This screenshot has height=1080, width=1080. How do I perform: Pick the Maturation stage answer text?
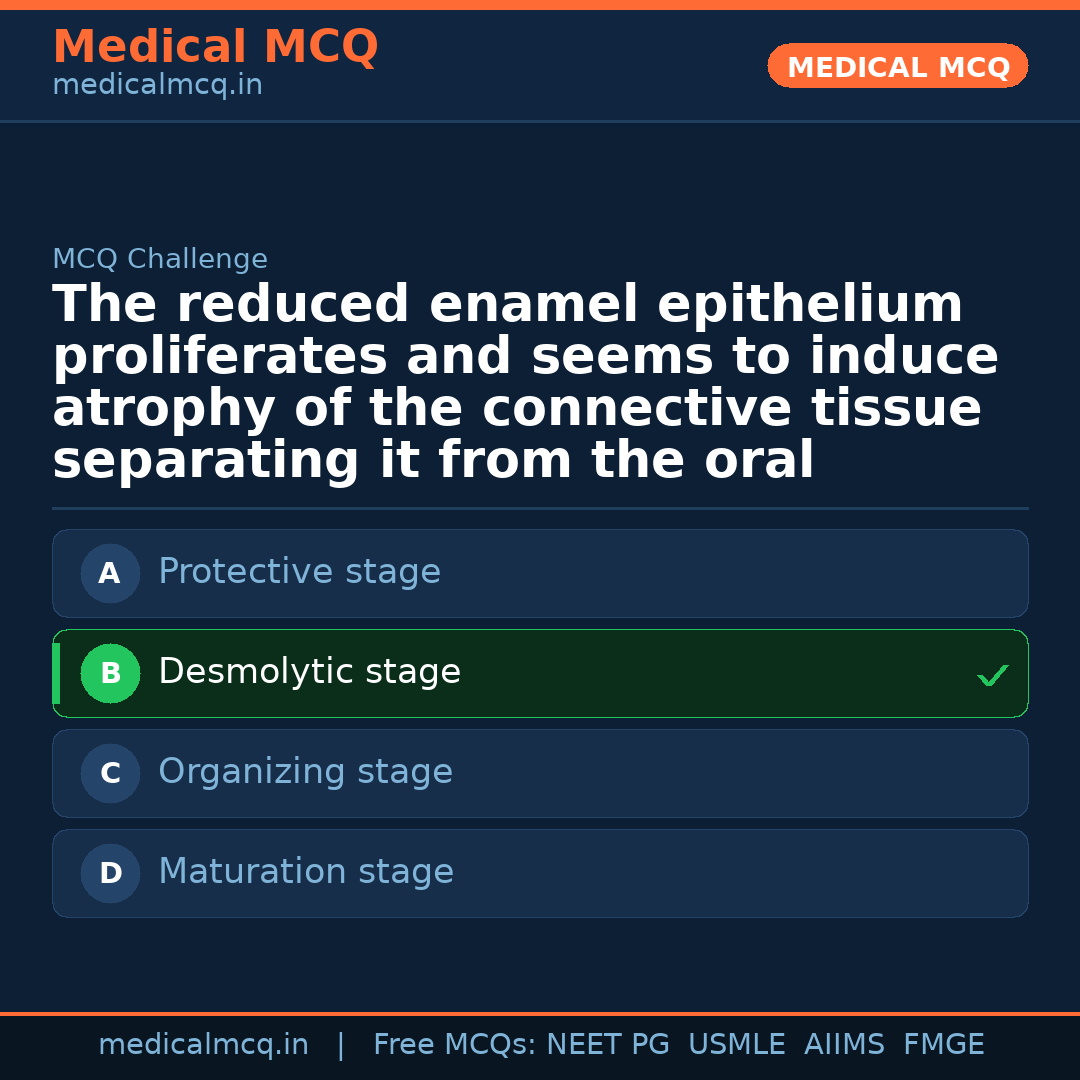(x=305, y=872)
